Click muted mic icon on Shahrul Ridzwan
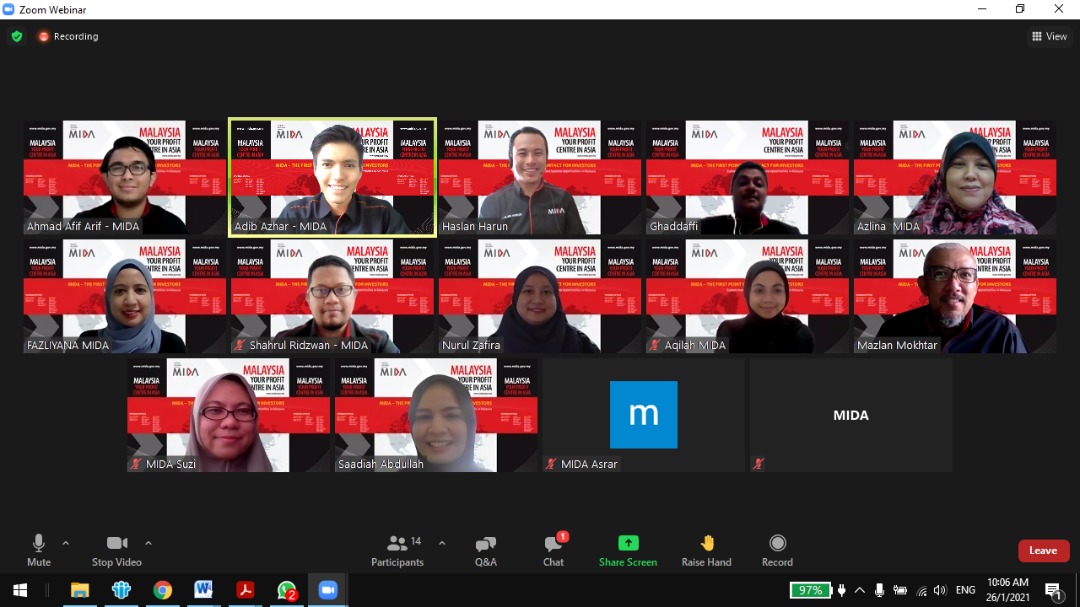The image size is (1080, 607). pos(240,344)
